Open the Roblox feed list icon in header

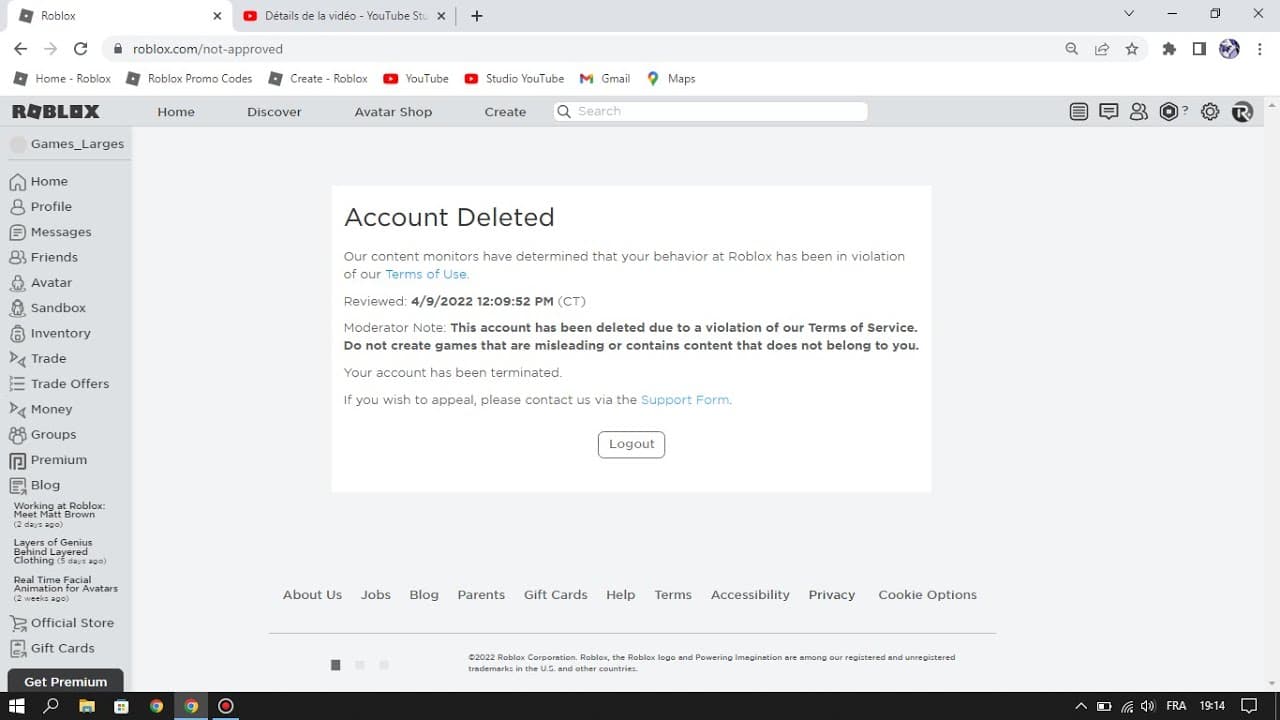tap(1078, 112)
